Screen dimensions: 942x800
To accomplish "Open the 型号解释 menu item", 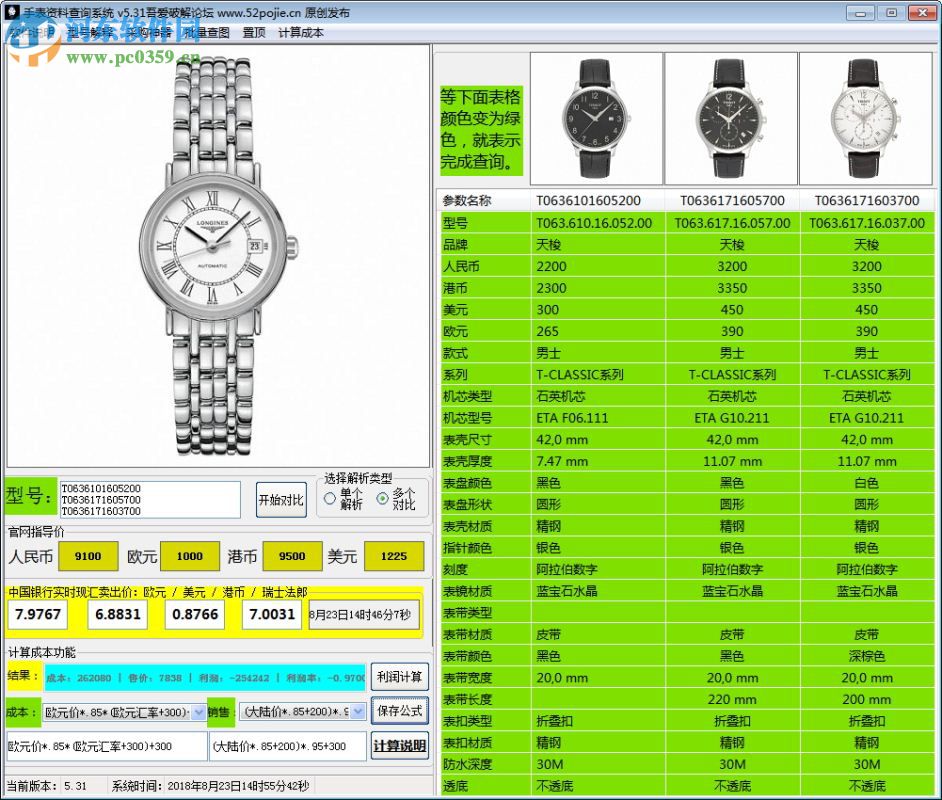I will (91, 32).
